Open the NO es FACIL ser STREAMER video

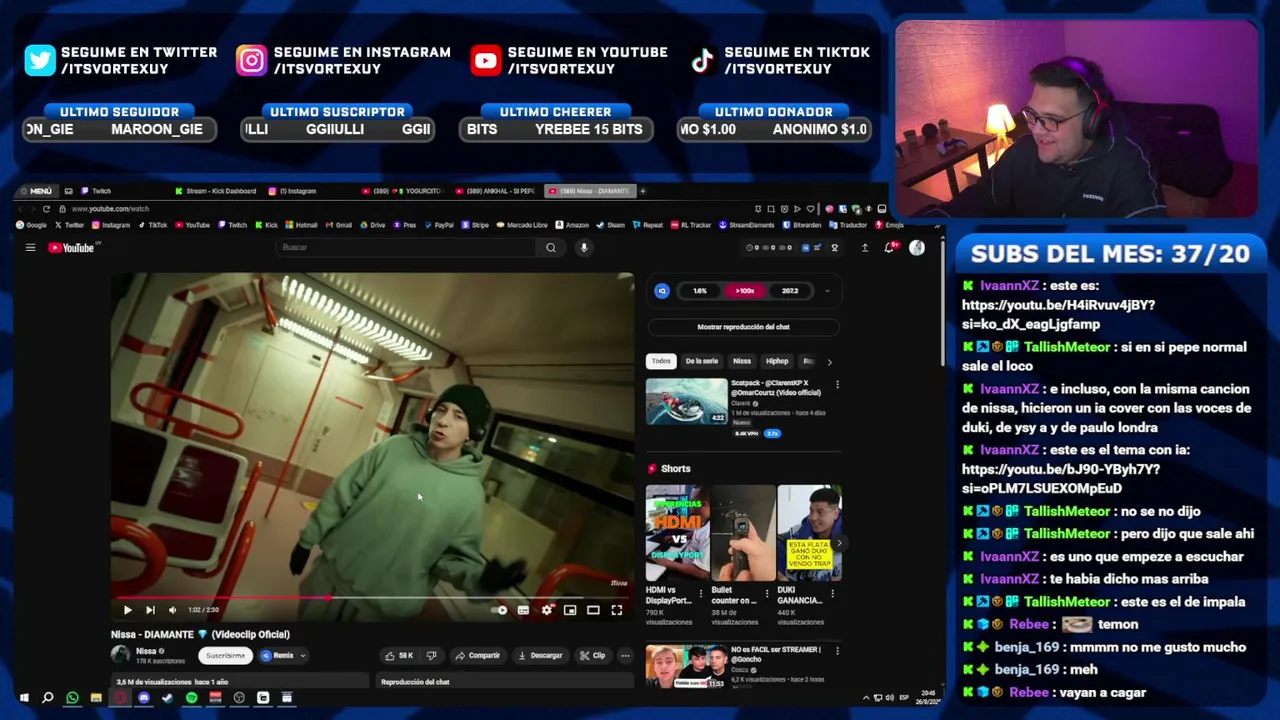pyautogui.click(x=686, y=667)
